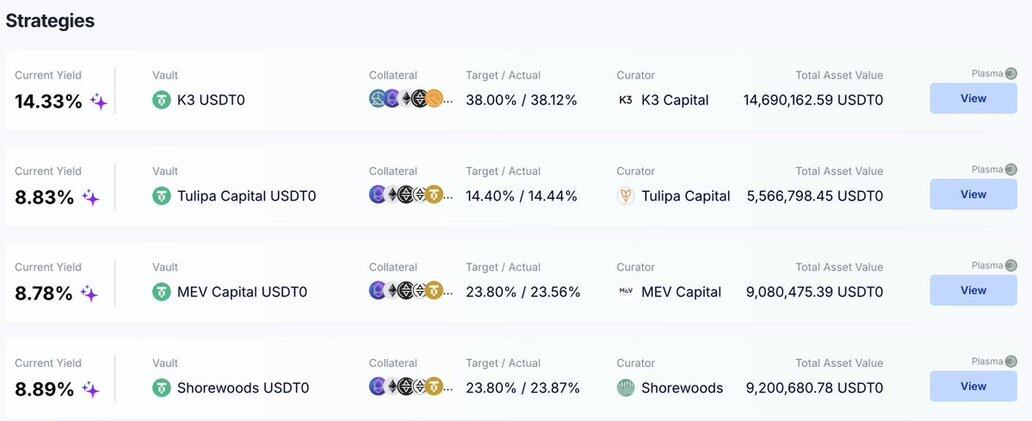1032x421 pixels.
Task: Click the 14,690,162.59 USDT0 total asset value
Action: (x=813, y=100)
